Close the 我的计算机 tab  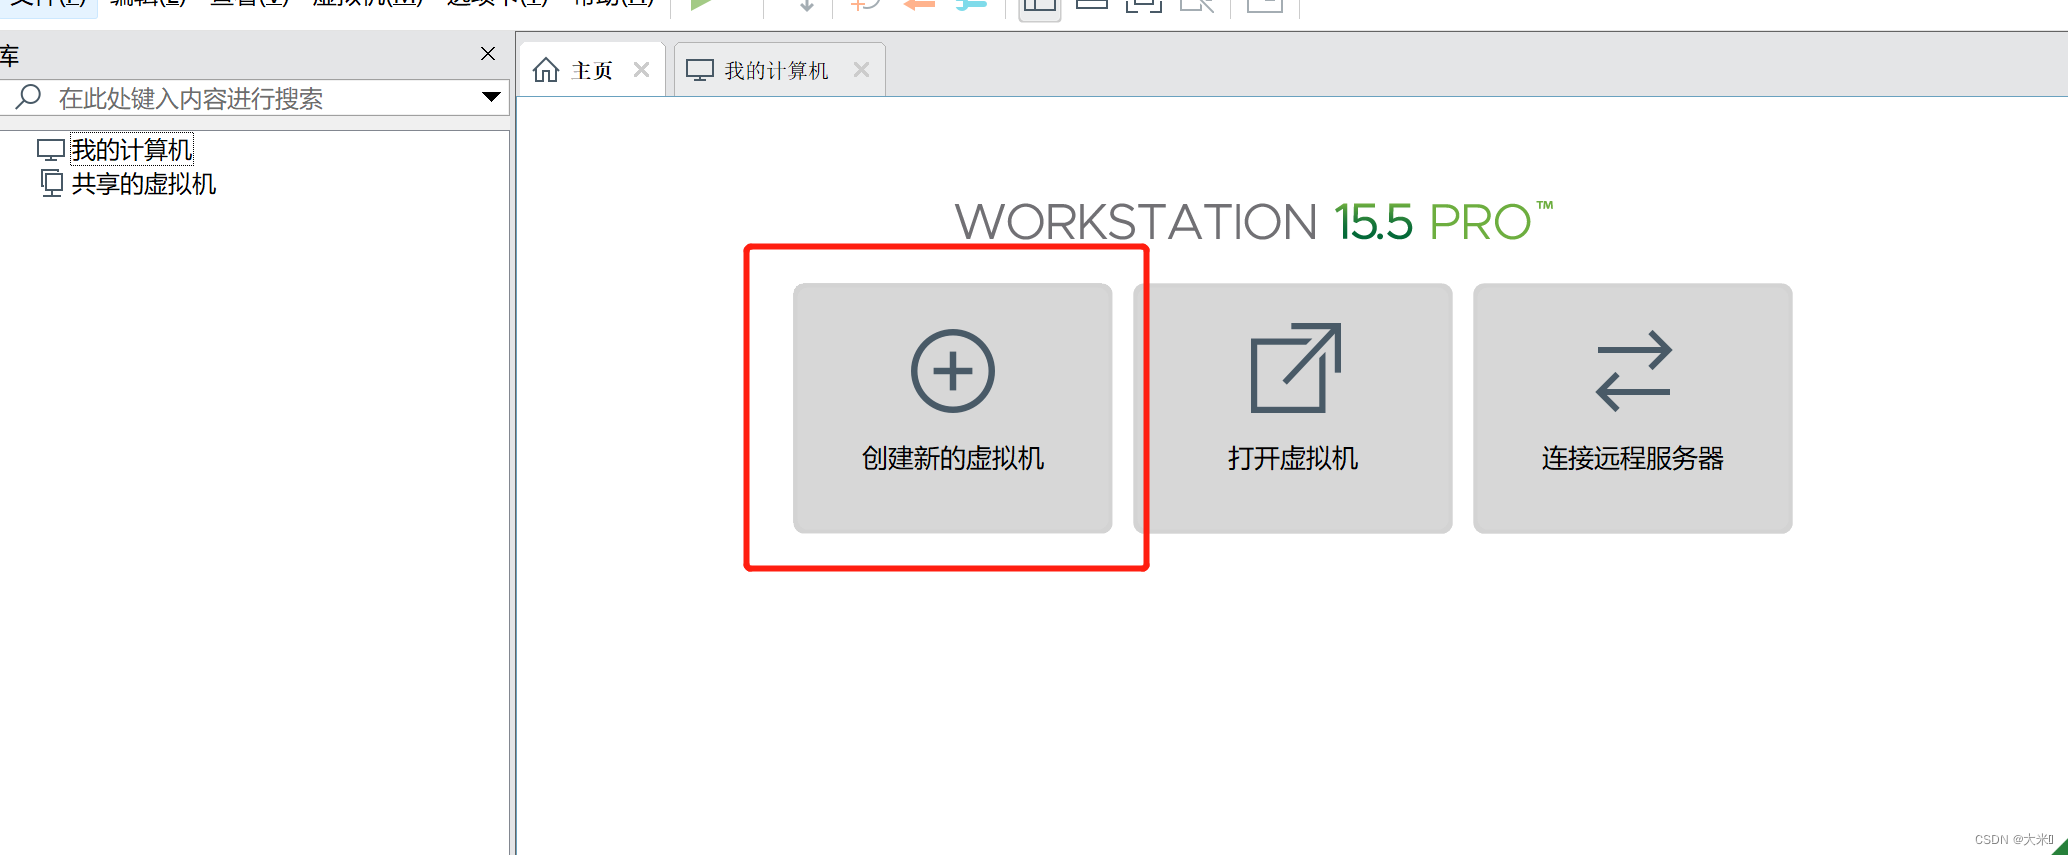(x=861, y=70)
